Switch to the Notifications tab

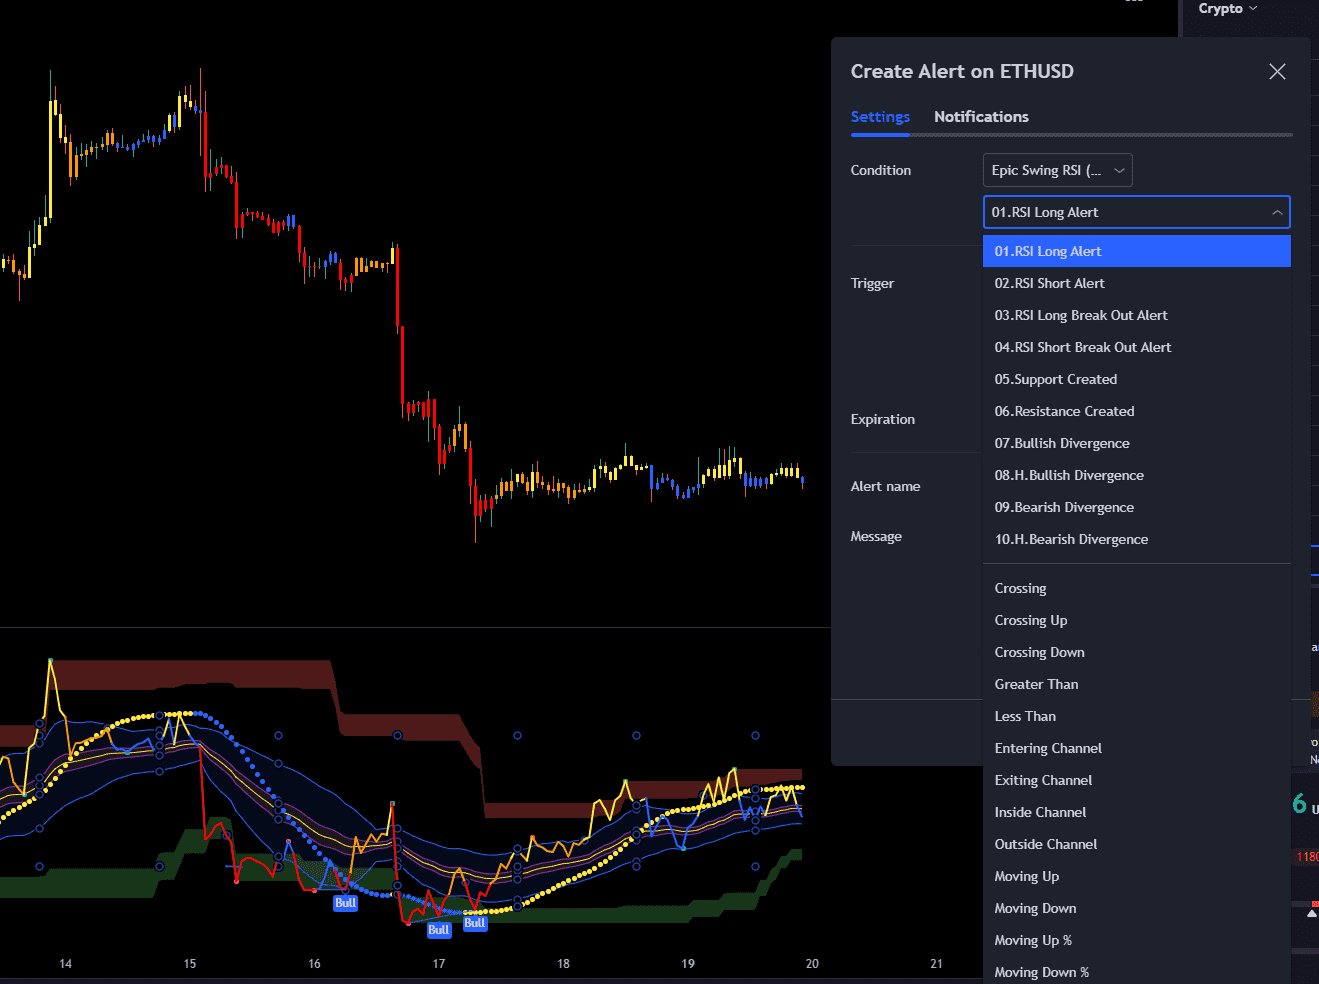[x=981, y=117]
